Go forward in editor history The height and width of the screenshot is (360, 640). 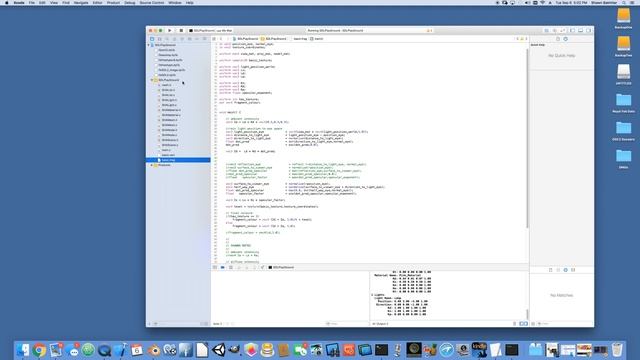(228, 39)
